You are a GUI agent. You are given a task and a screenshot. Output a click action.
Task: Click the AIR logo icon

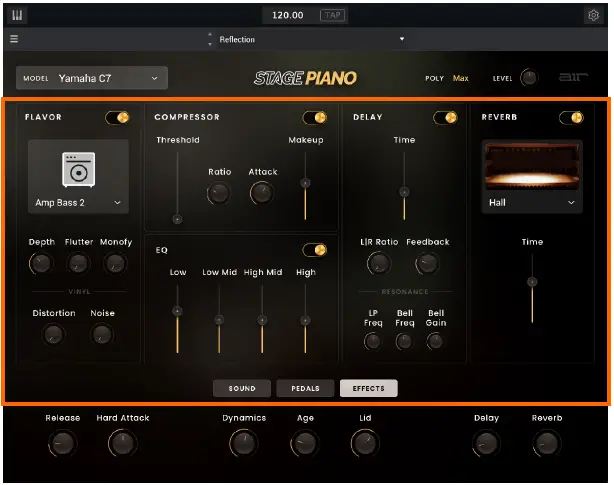(x=573, y=77)
